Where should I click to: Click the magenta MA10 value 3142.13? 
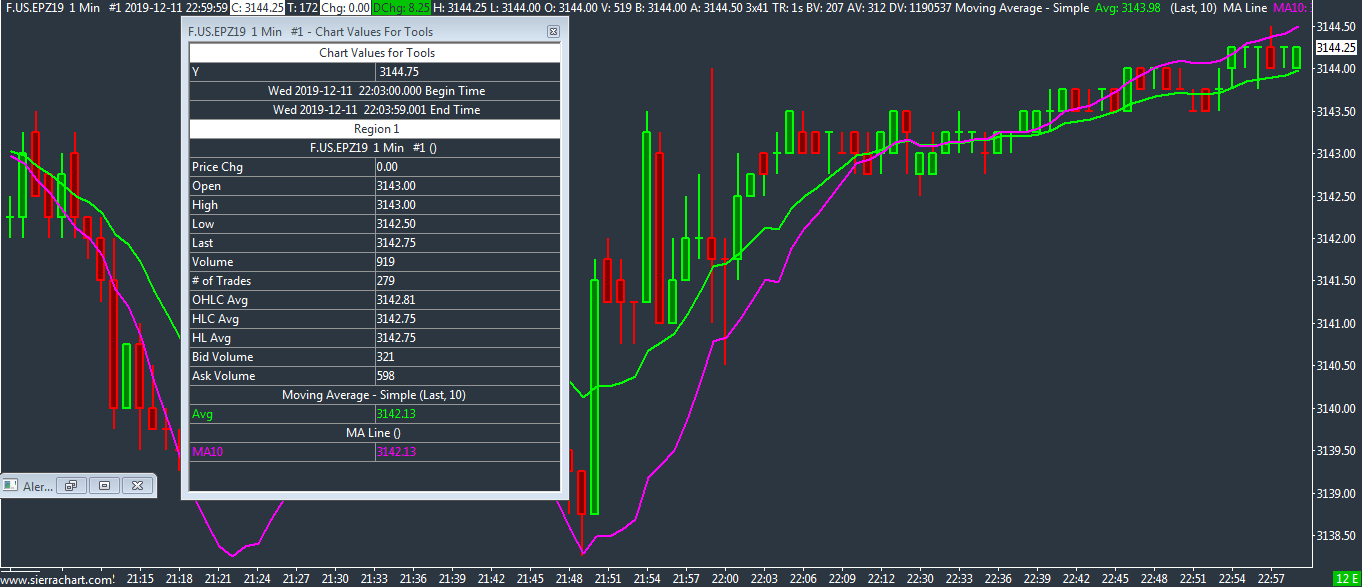pyautogui.click(x=468, y=452)
